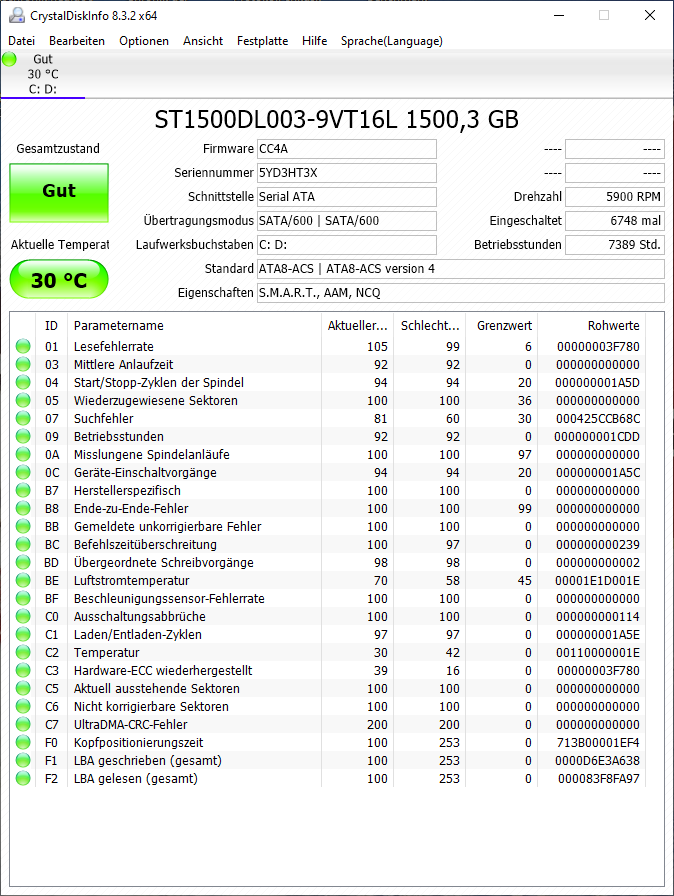Click the 30 °C temperature button

pos(59,279)
